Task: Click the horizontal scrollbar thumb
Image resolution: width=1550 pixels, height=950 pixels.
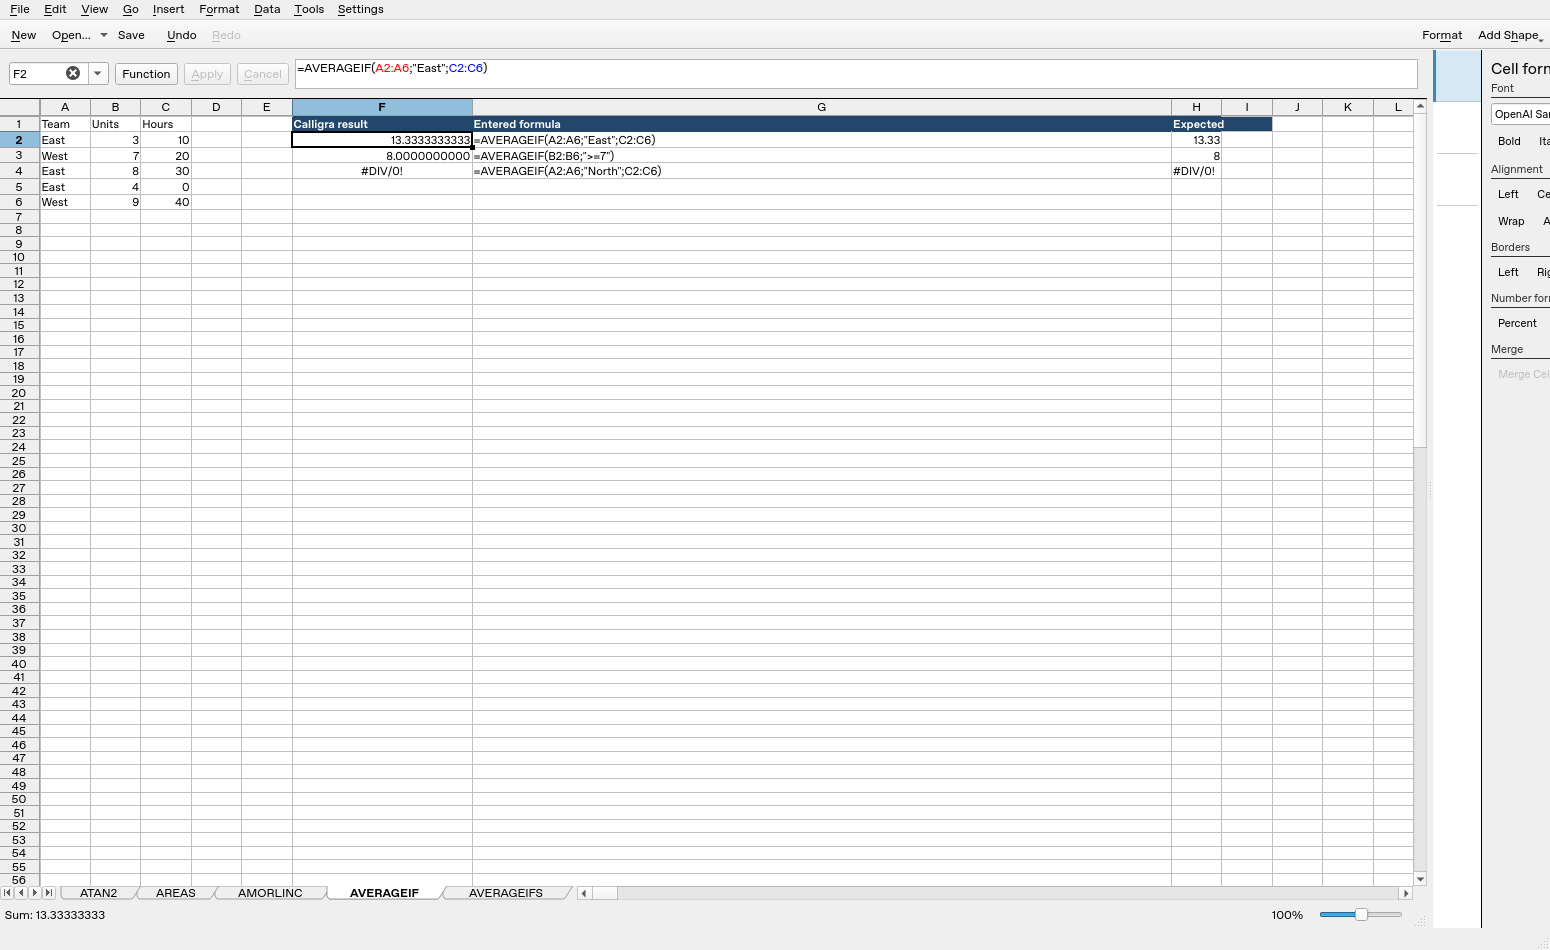Action: coord(605,893)
